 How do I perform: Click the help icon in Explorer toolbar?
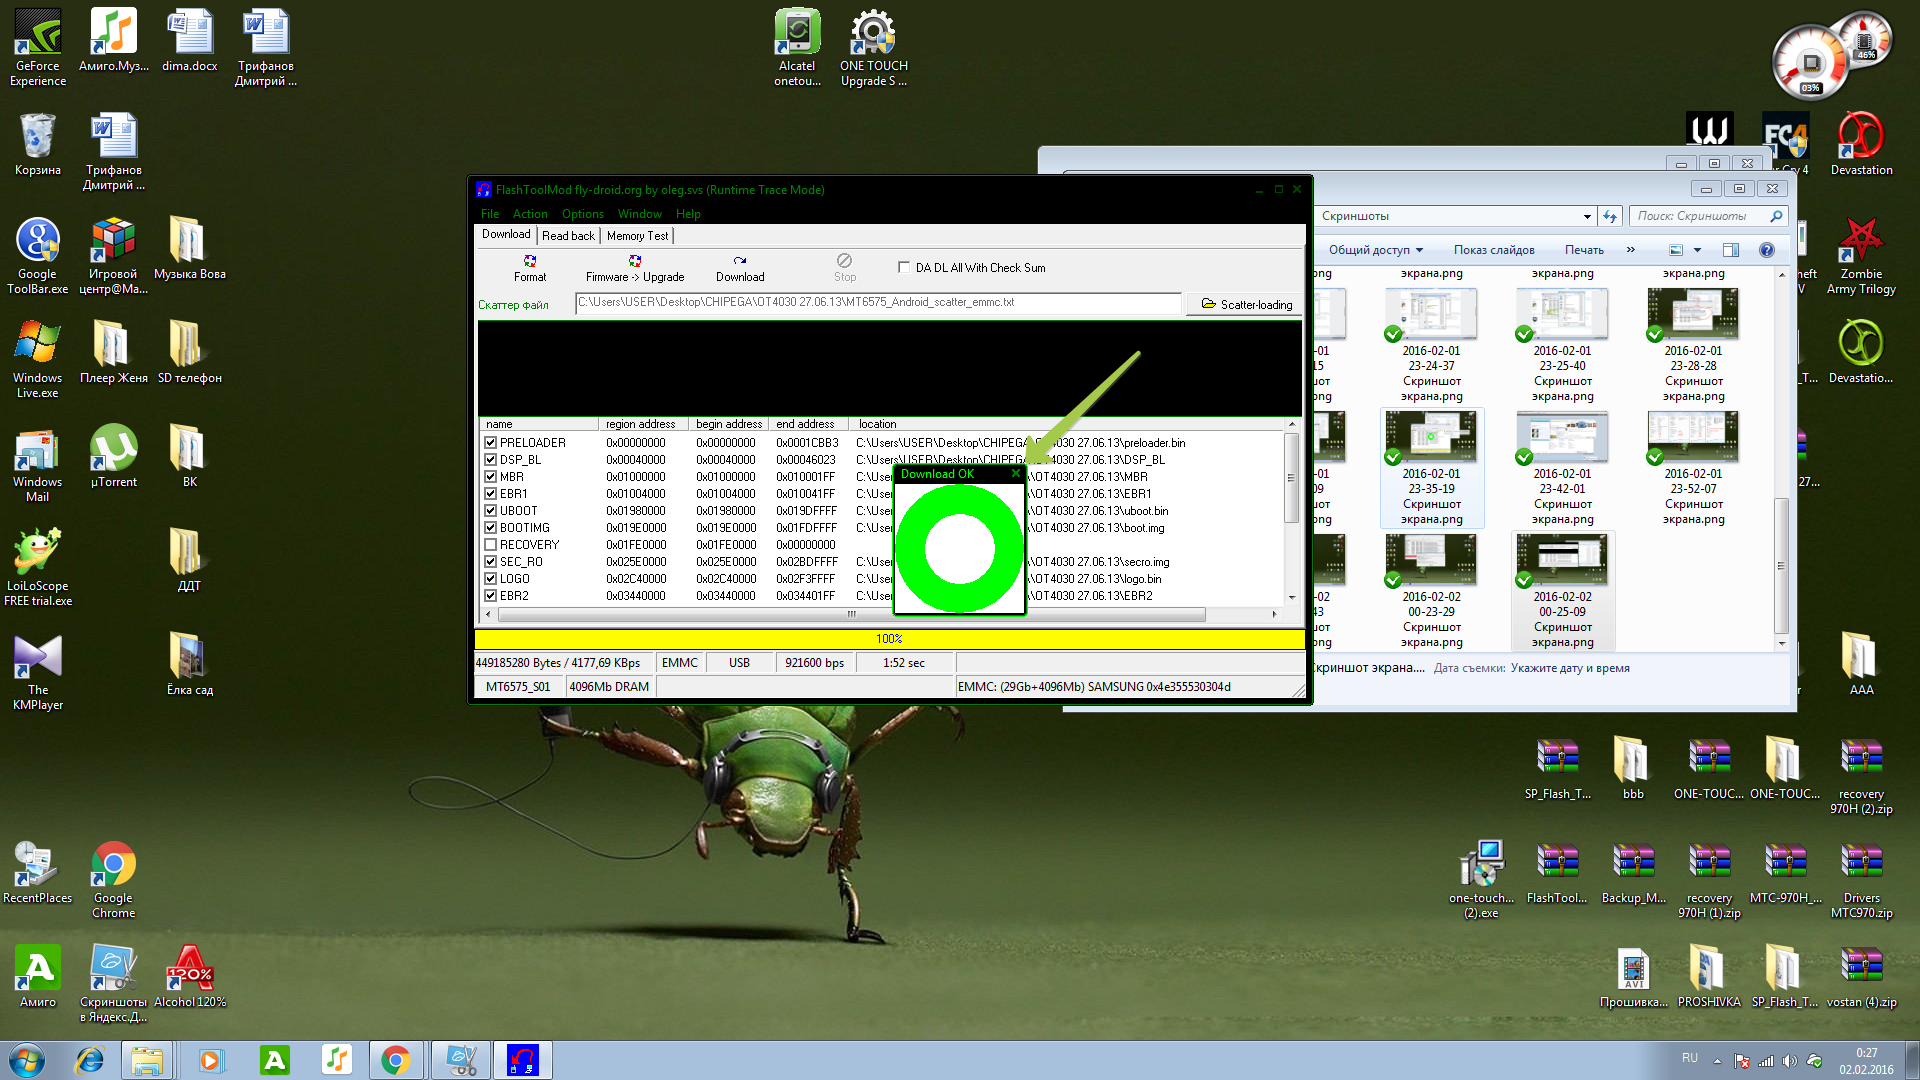1766,250
